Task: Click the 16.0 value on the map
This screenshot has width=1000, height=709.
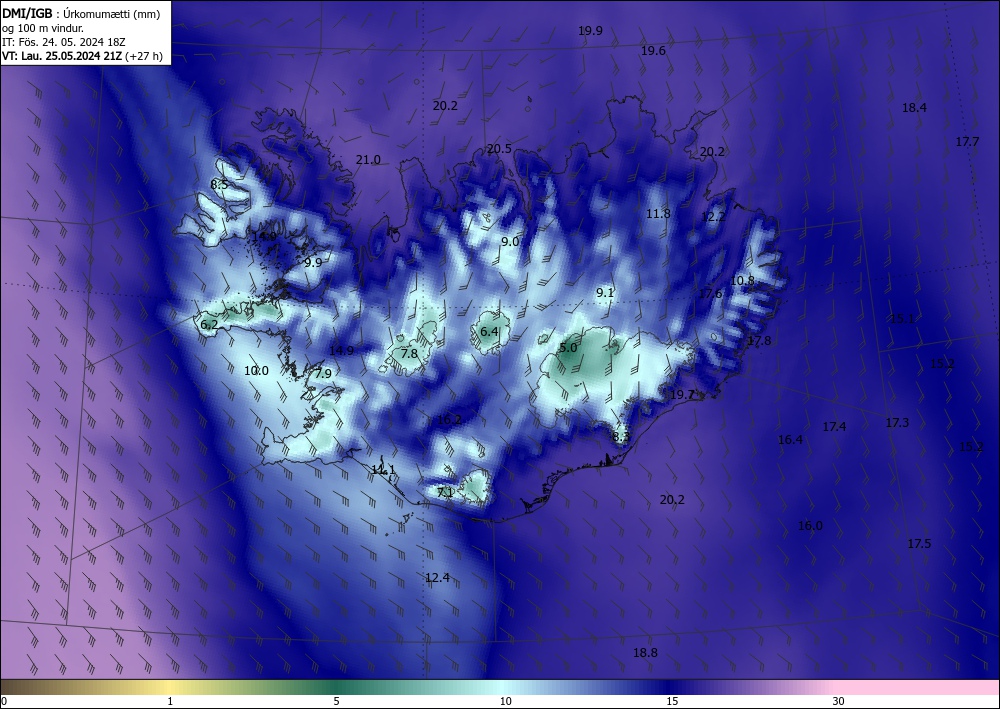Action: tap(810, 525)
